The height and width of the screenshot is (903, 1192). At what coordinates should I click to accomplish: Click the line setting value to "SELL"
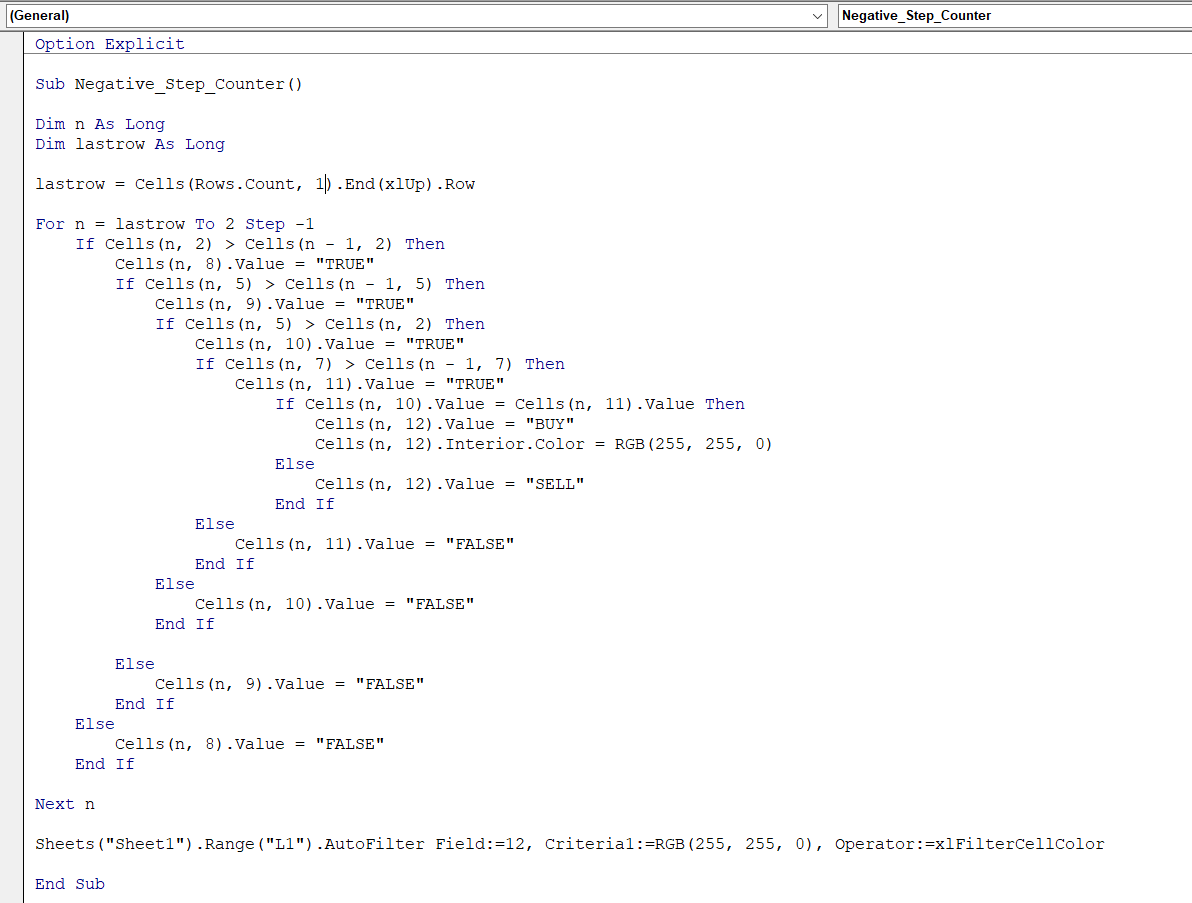pos(449,484)
